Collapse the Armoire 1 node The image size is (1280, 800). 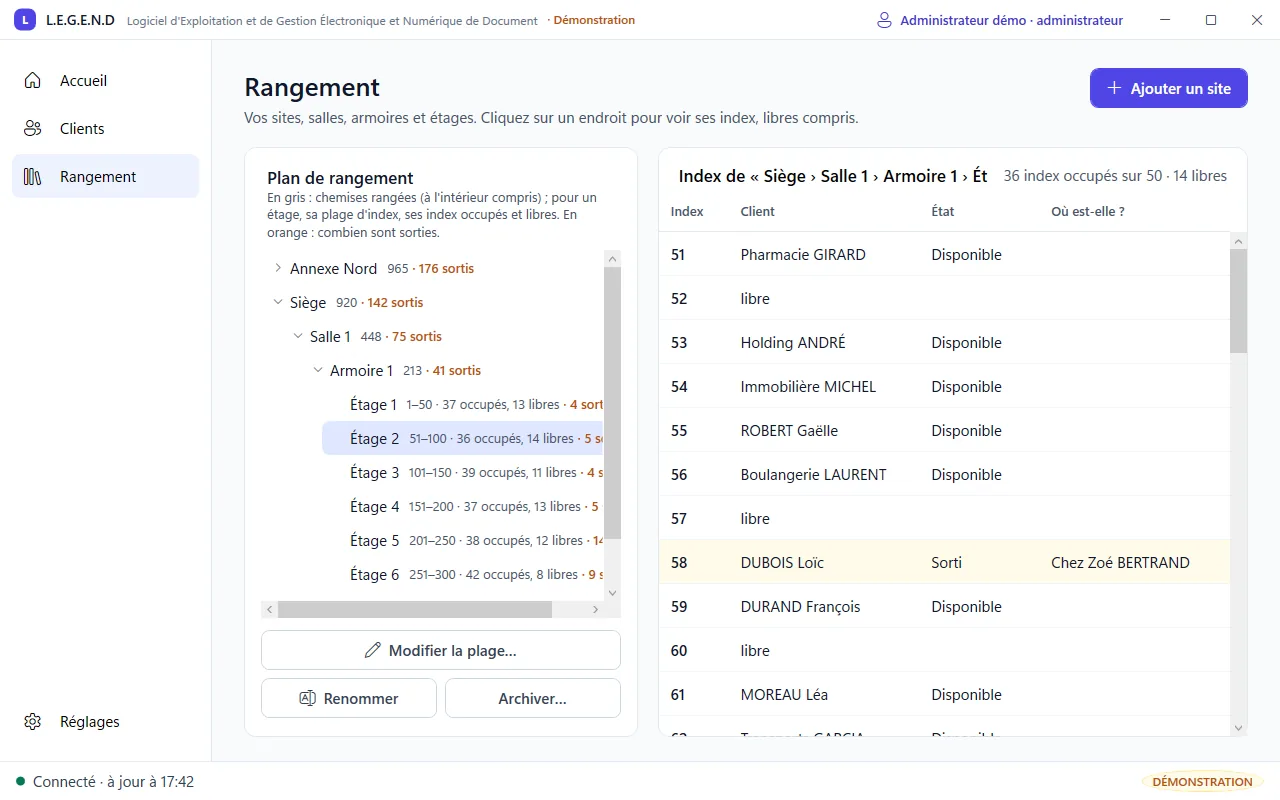[x=318, y=370]
